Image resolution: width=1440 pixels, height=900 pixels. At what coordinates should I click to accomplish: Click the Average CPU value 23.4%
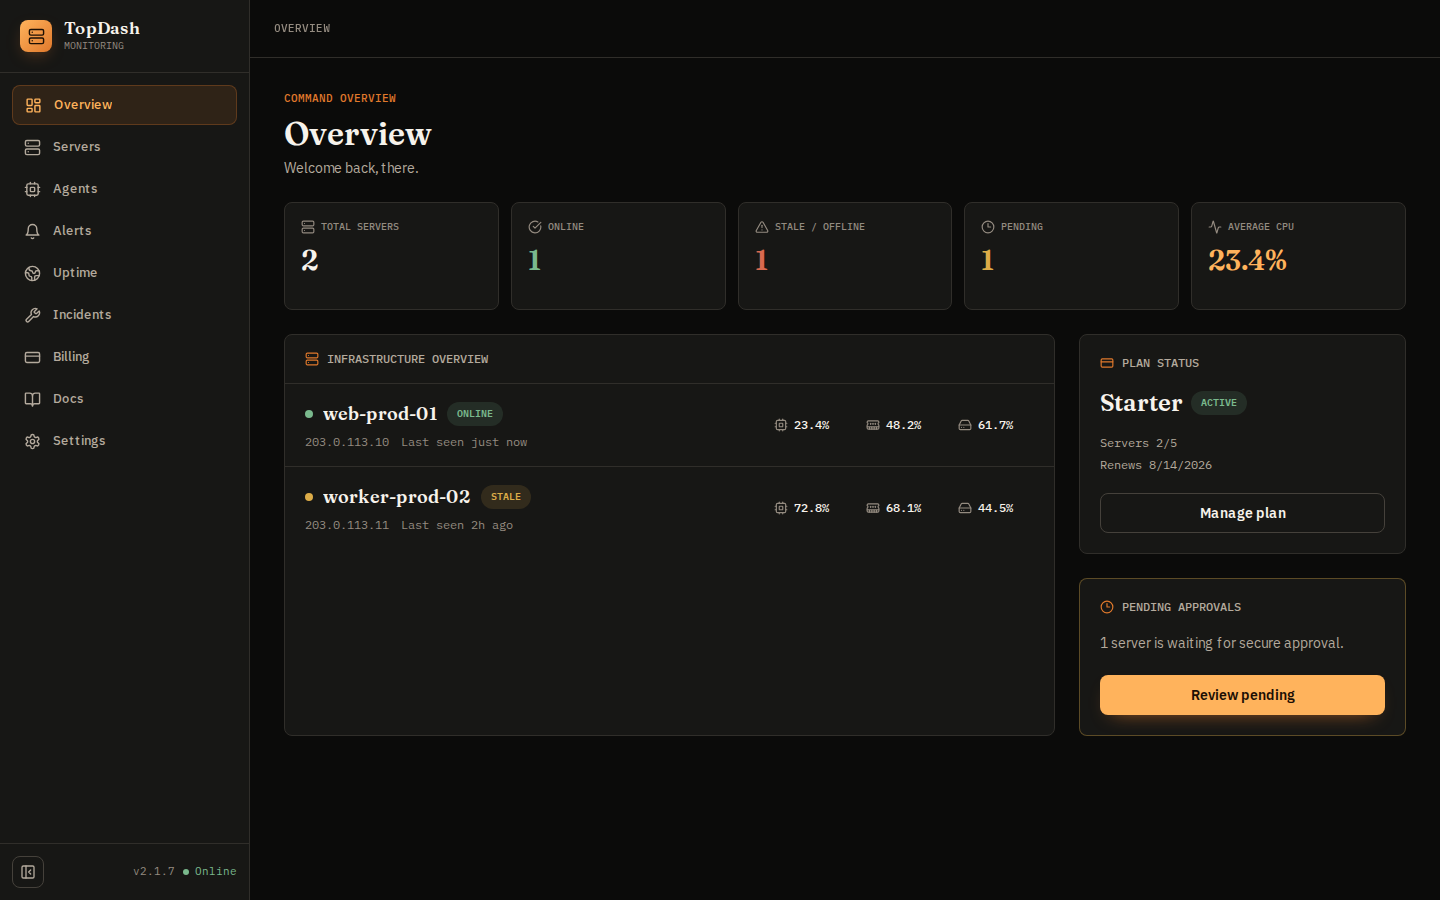pos(1247,260)
